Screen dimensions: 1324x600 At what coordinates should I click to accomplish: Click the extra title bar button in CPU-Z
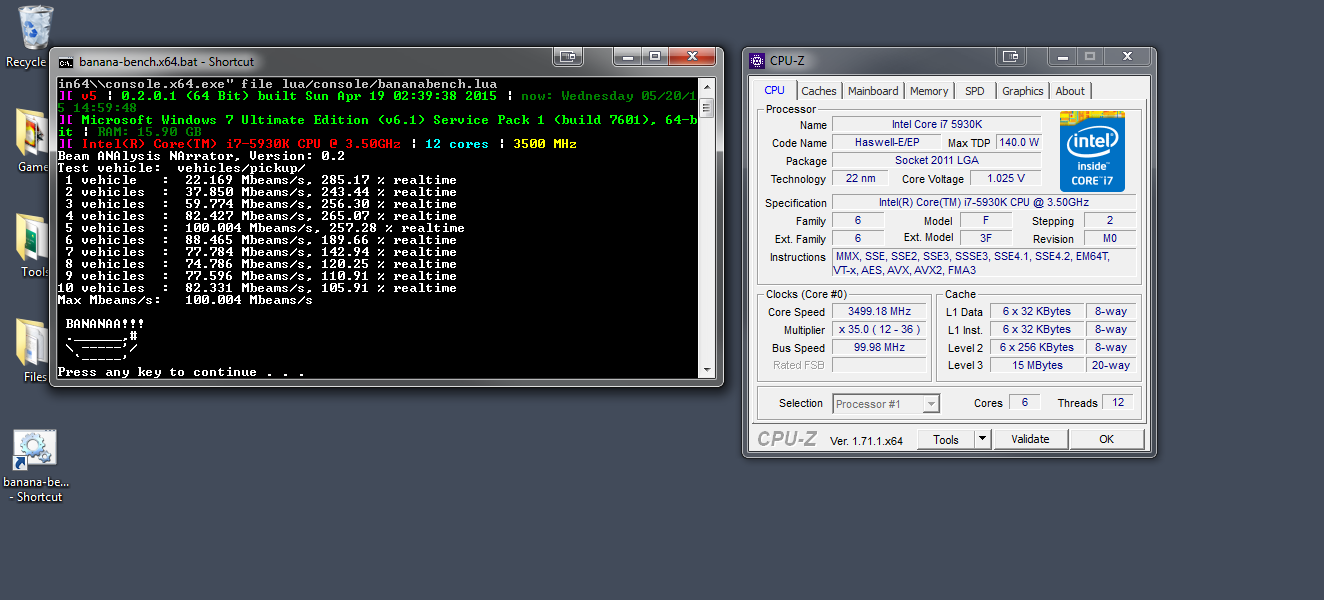pyautogui.click(x=1011, y=56)
